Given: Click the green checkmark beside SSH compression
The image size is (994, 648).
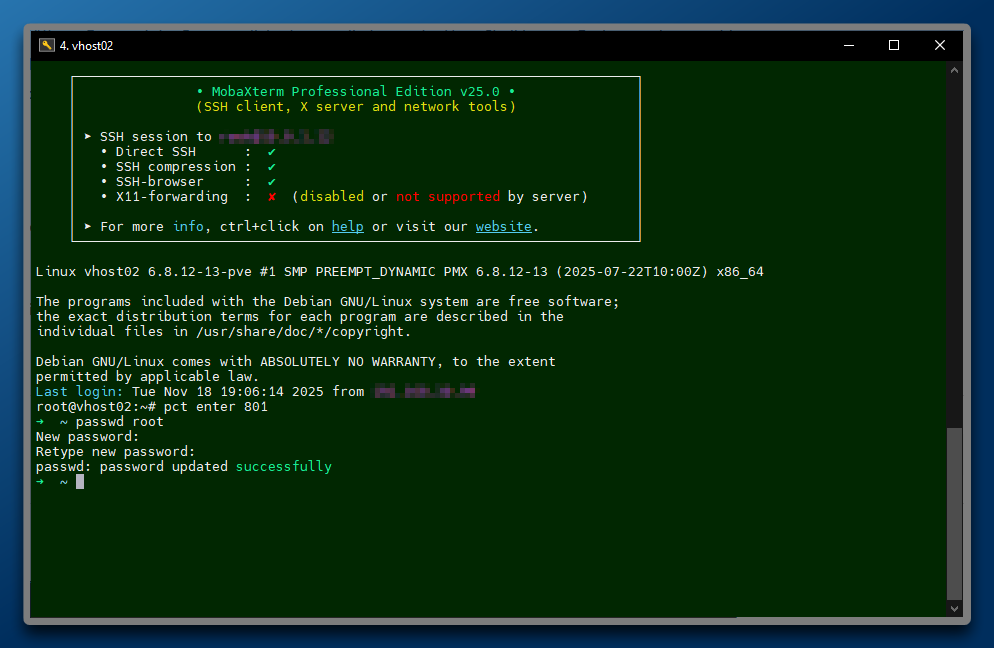Looking at the screenshot, I should click(x=271, y=167).
